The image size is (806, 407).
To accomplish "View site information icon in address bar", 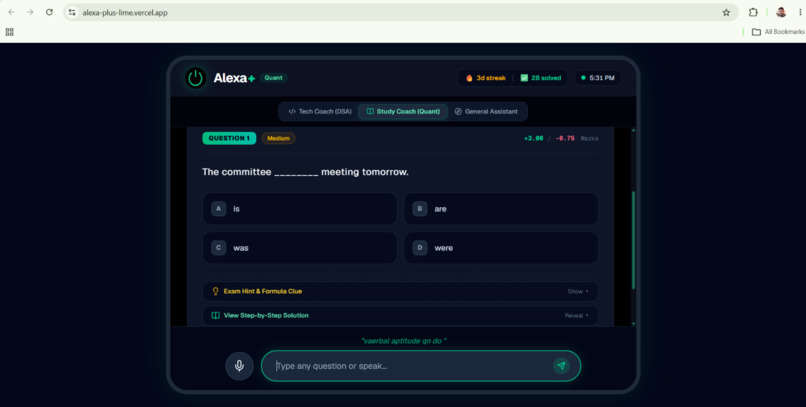I will (x=72, y=12).
